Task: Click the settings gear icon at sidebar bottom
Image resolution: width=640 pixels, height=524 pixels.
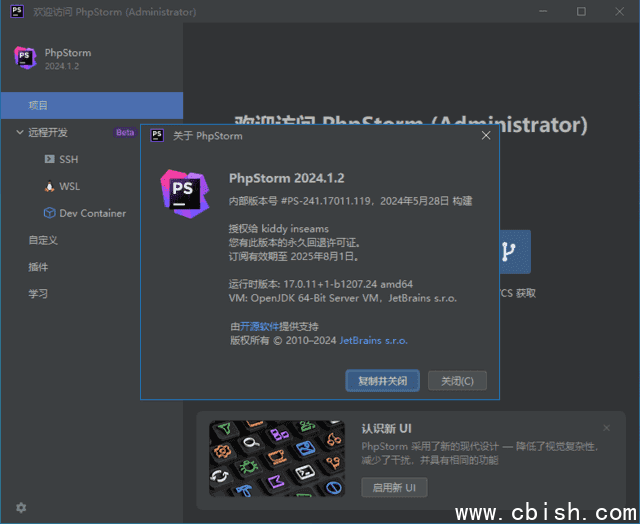Action: pyautogui.click(x=21, y=507)
